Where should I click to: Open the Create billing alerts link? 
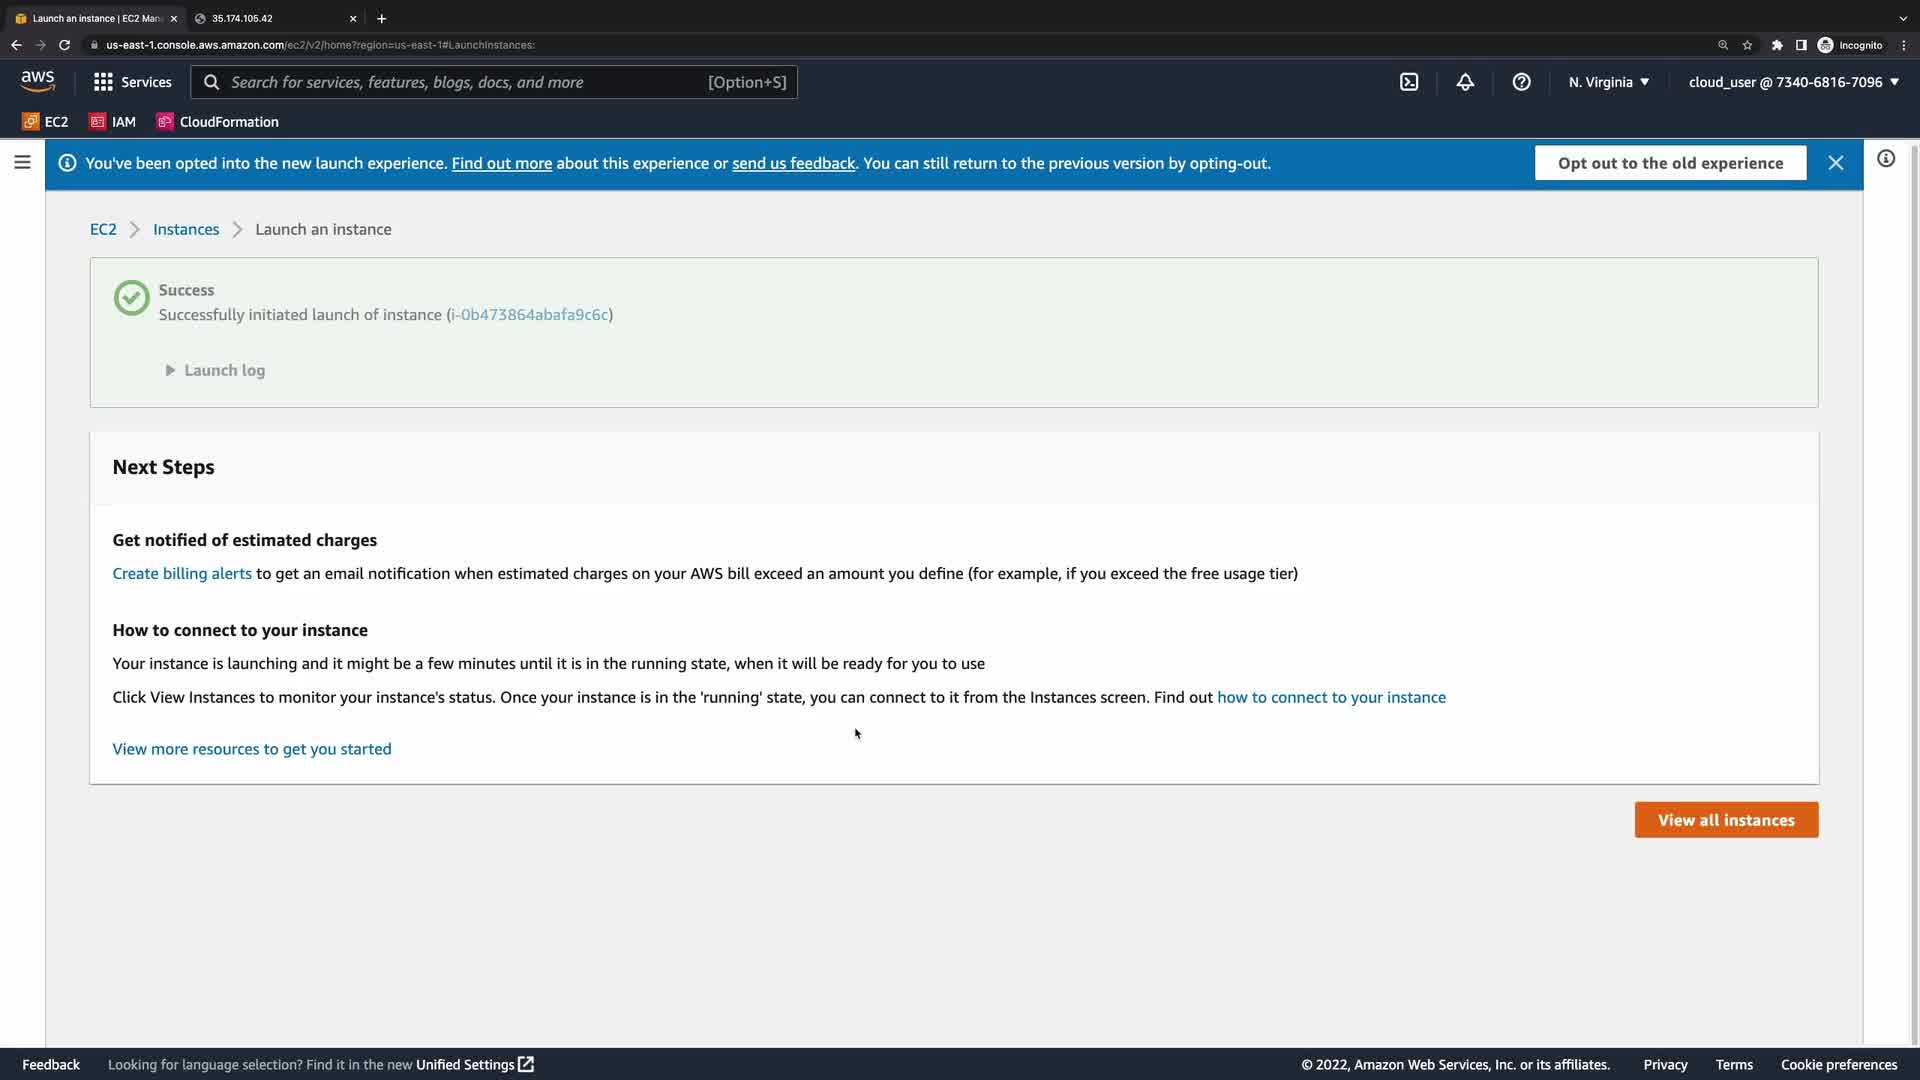click(x=182, y=573)
